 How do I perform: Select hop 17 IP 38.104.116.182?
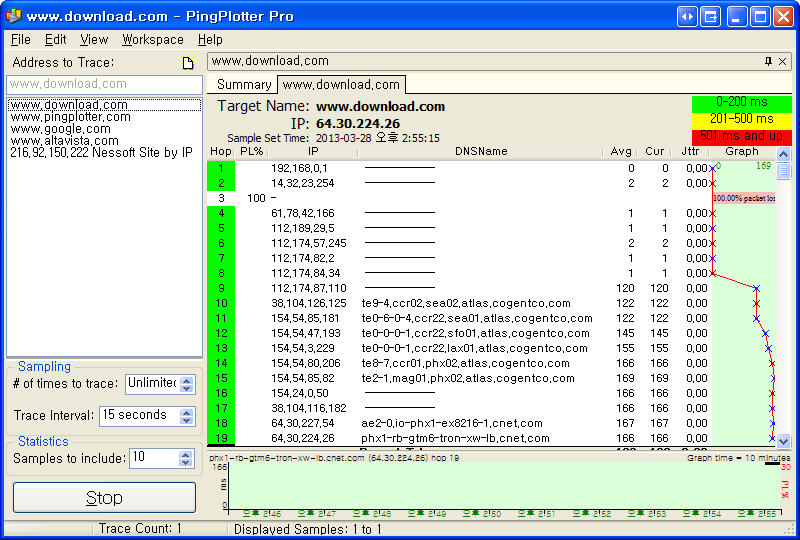coord(309,408)
